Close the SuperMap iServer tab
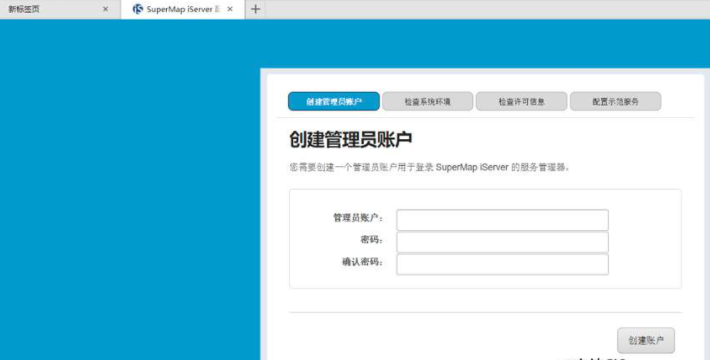710x360 pixels. 230,9
